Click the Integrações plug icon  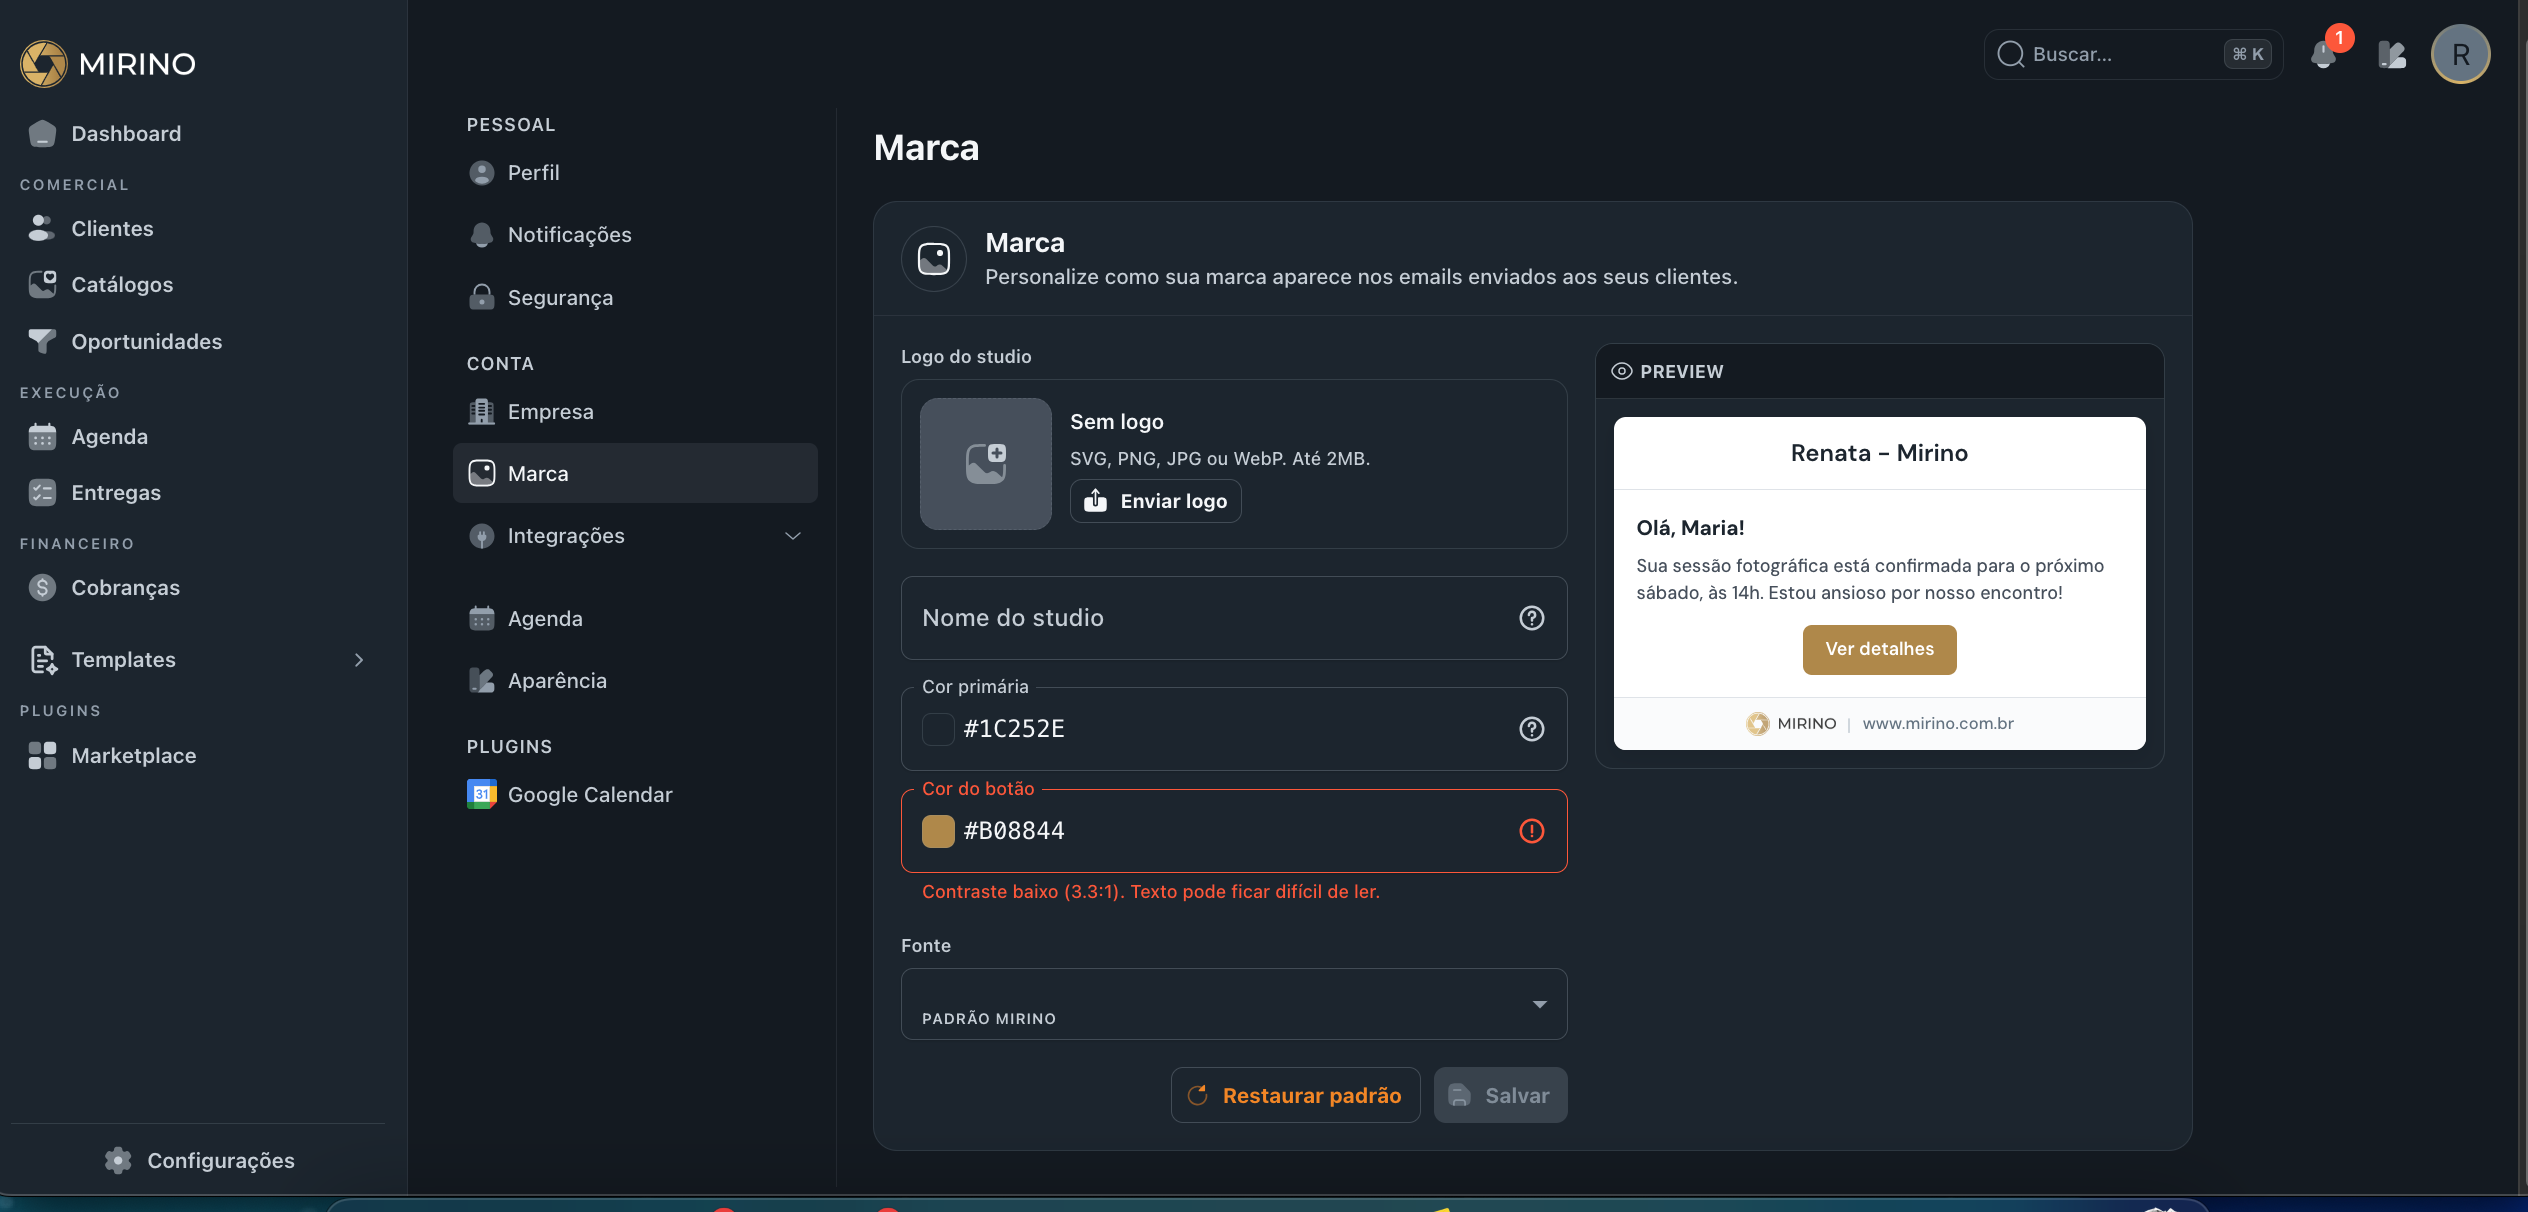coord(482,536)
